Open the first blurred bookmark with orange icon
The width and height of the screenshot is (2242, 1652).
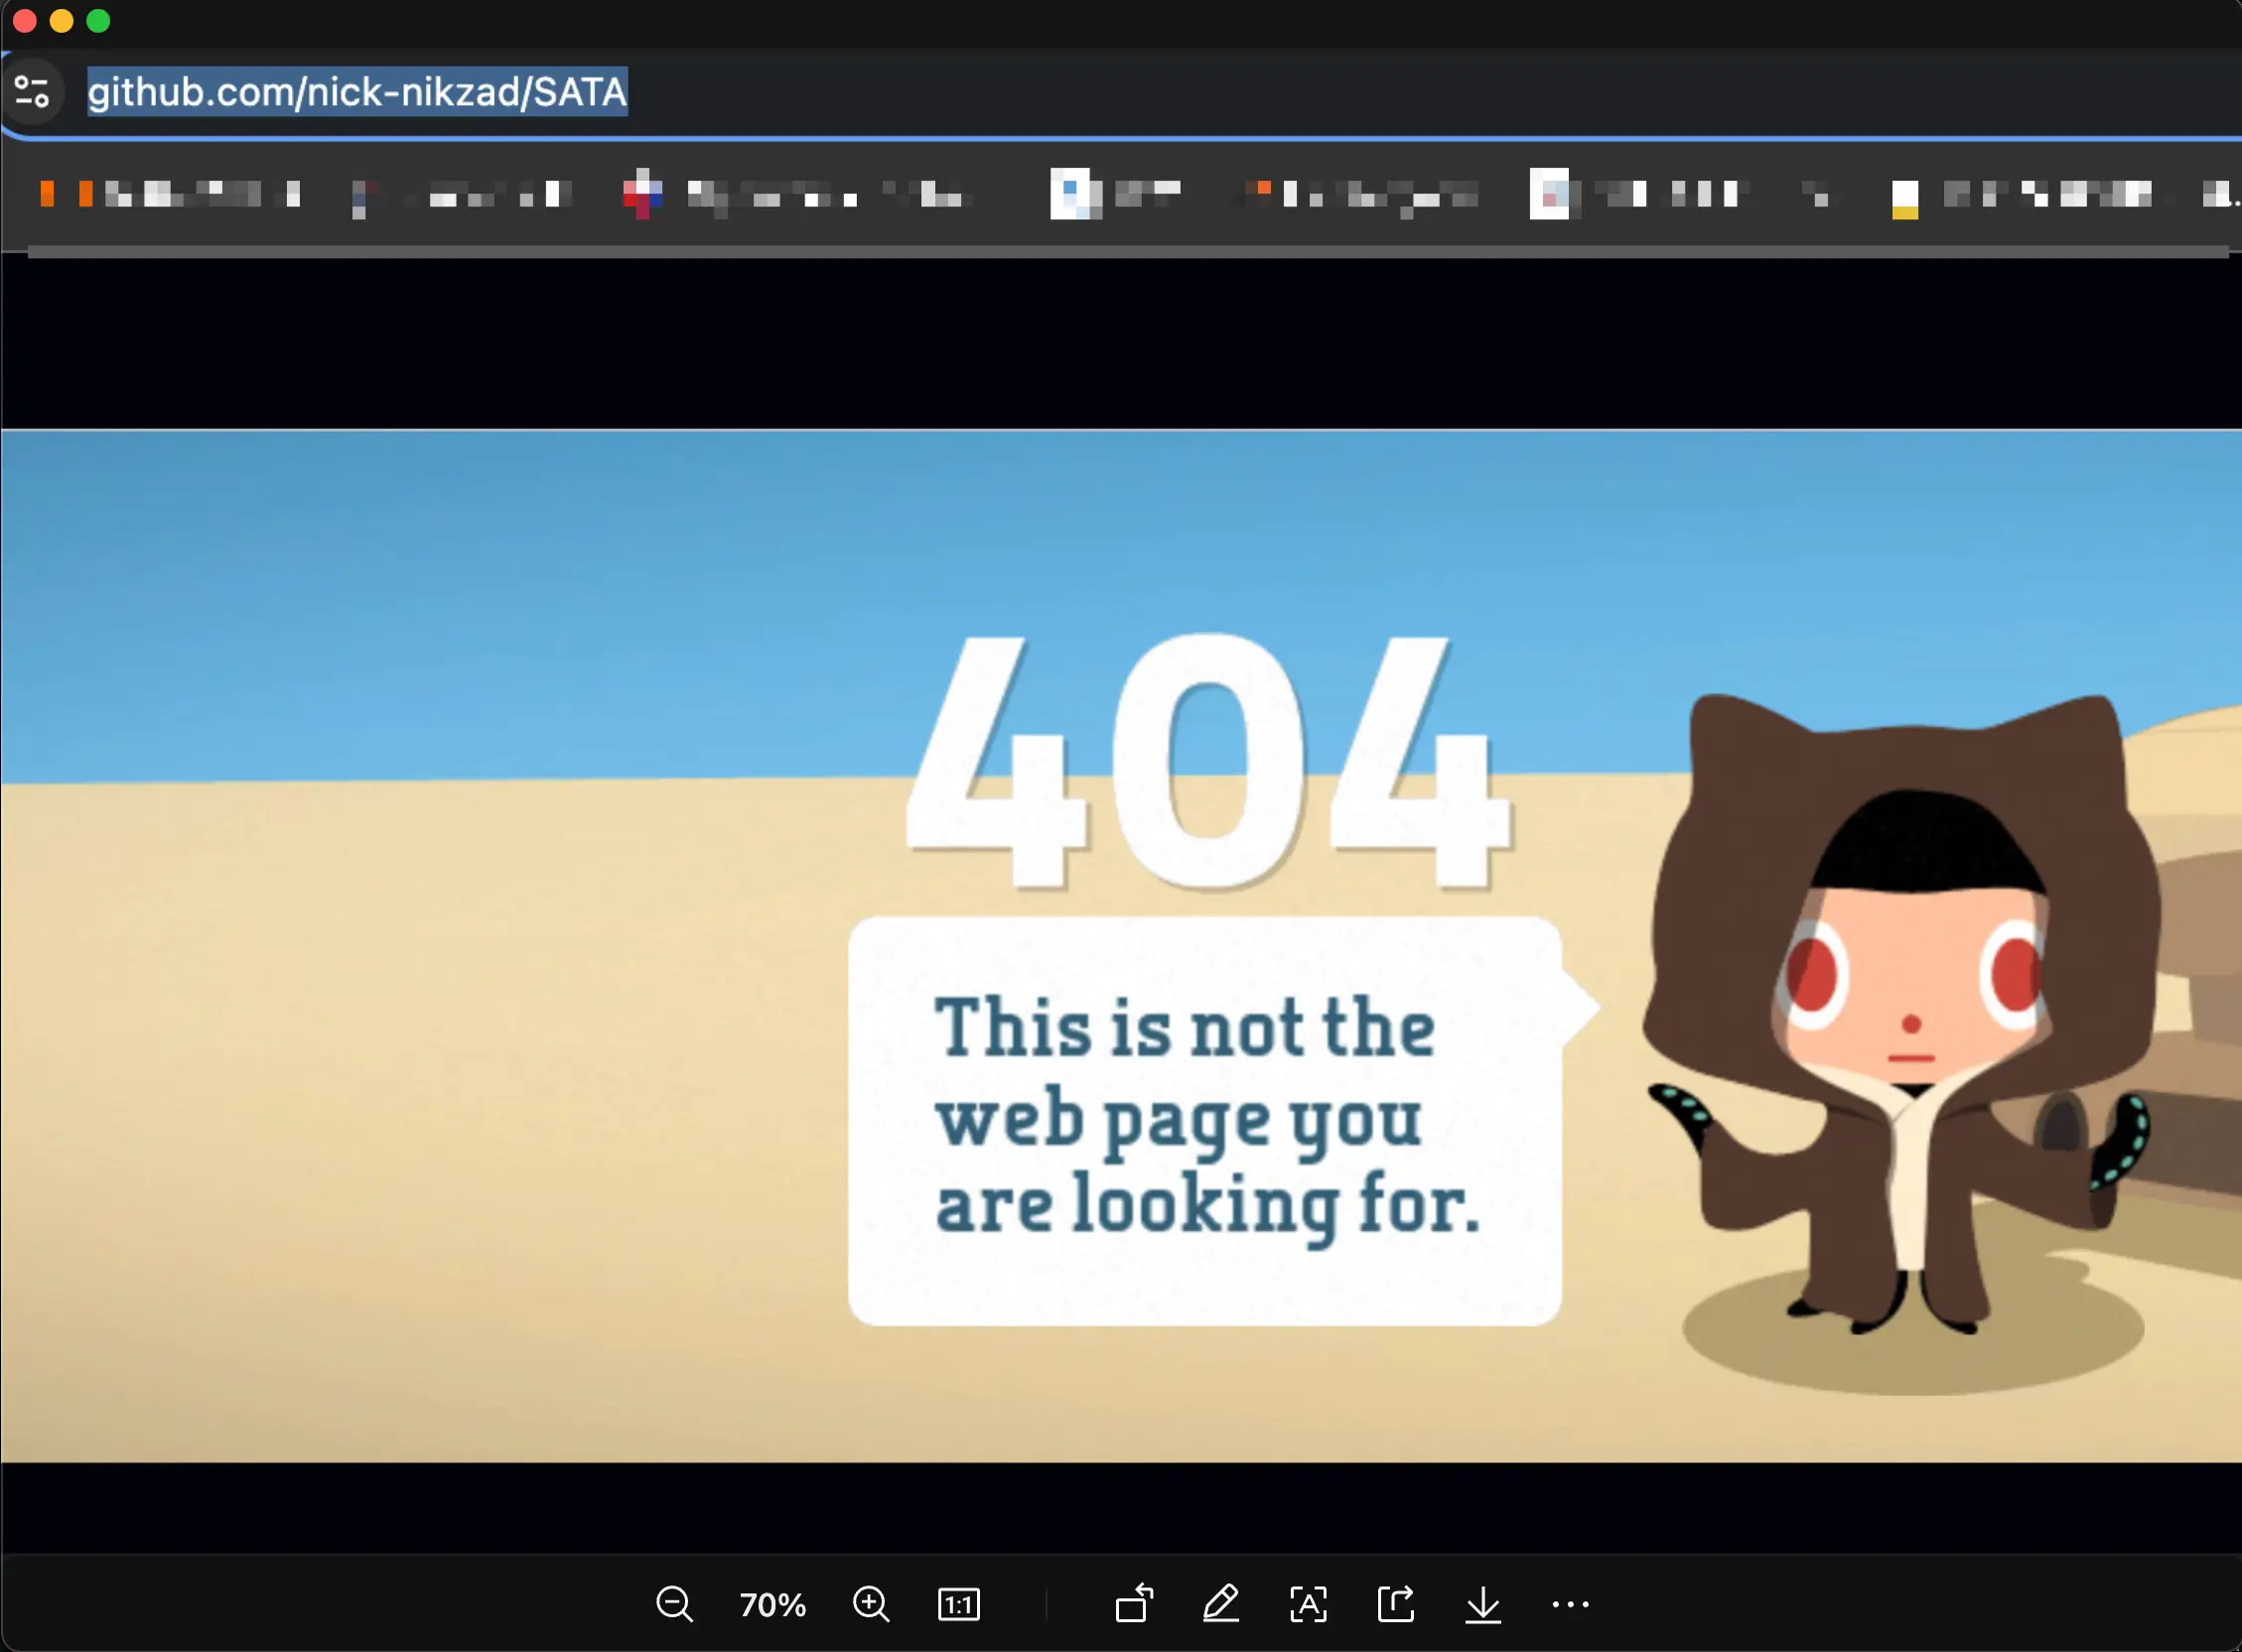170,193
